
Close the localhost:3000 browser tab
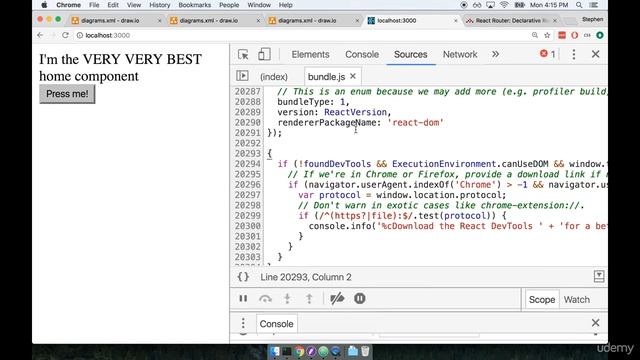(456, 20)
